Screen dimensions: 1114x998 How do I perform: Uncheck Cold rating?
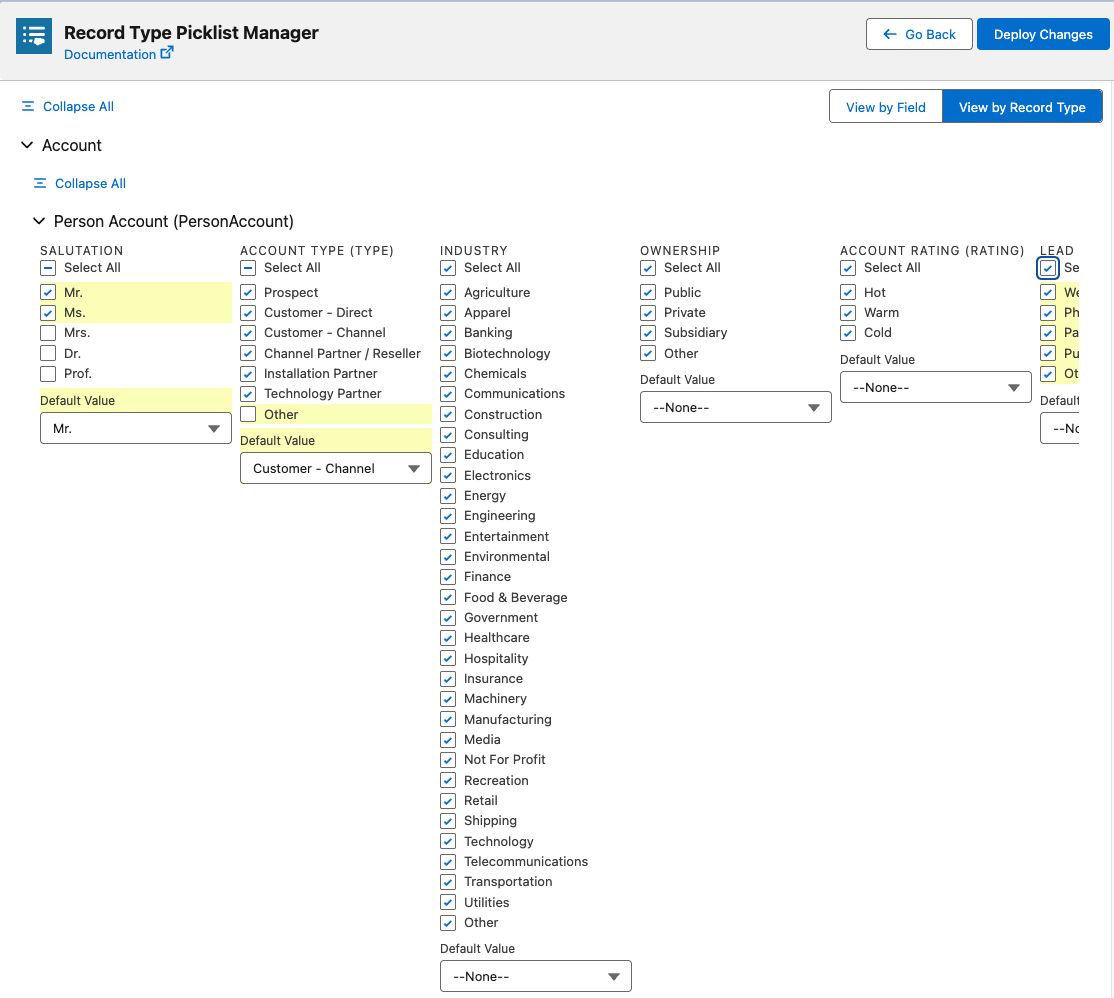click(x=848, y=332)
